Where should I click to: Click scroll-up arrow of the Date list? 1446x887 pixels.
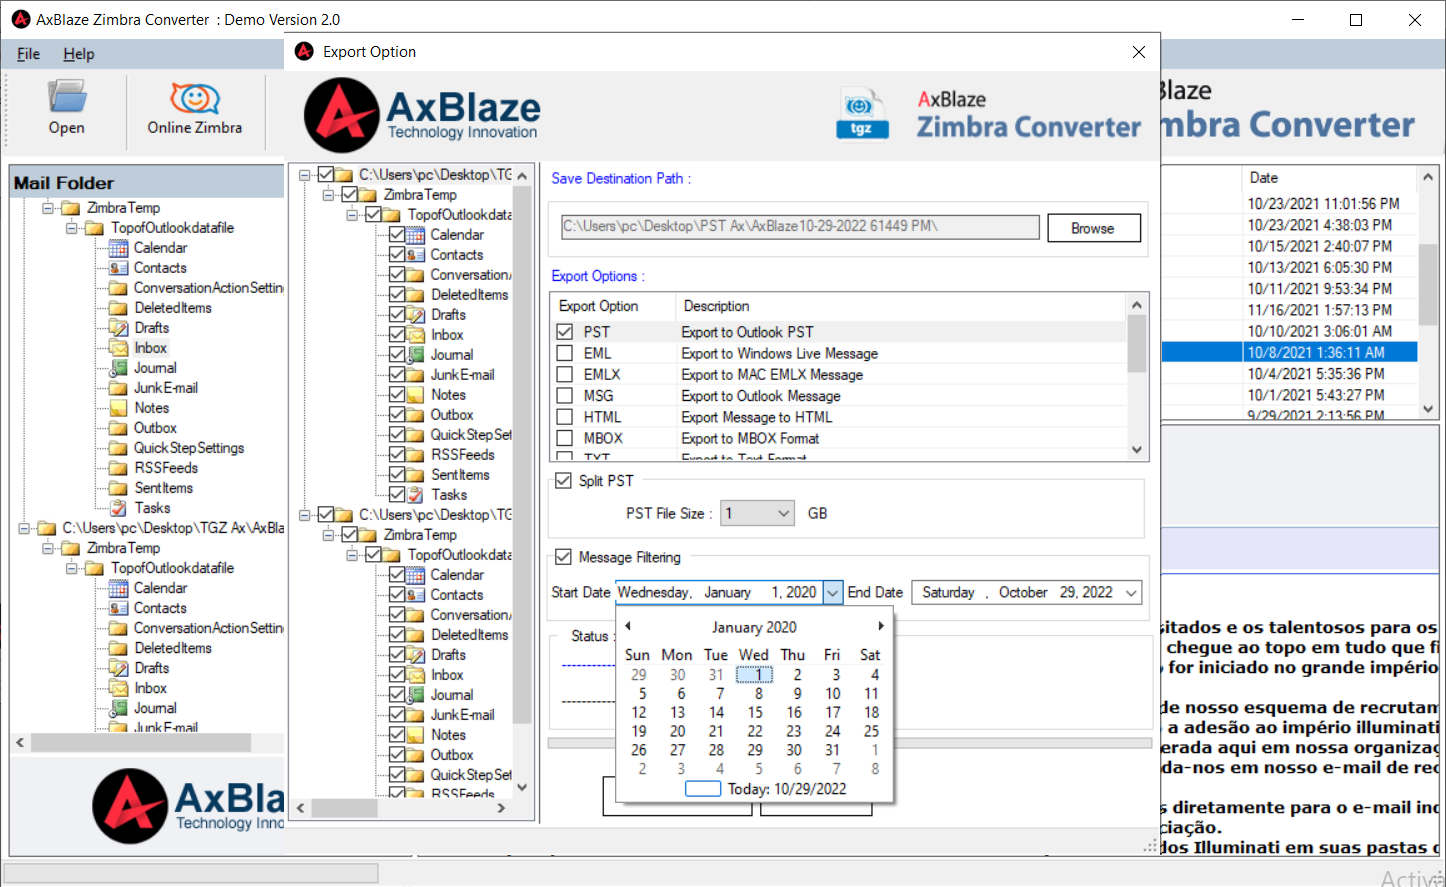[x=1427, y=178]
